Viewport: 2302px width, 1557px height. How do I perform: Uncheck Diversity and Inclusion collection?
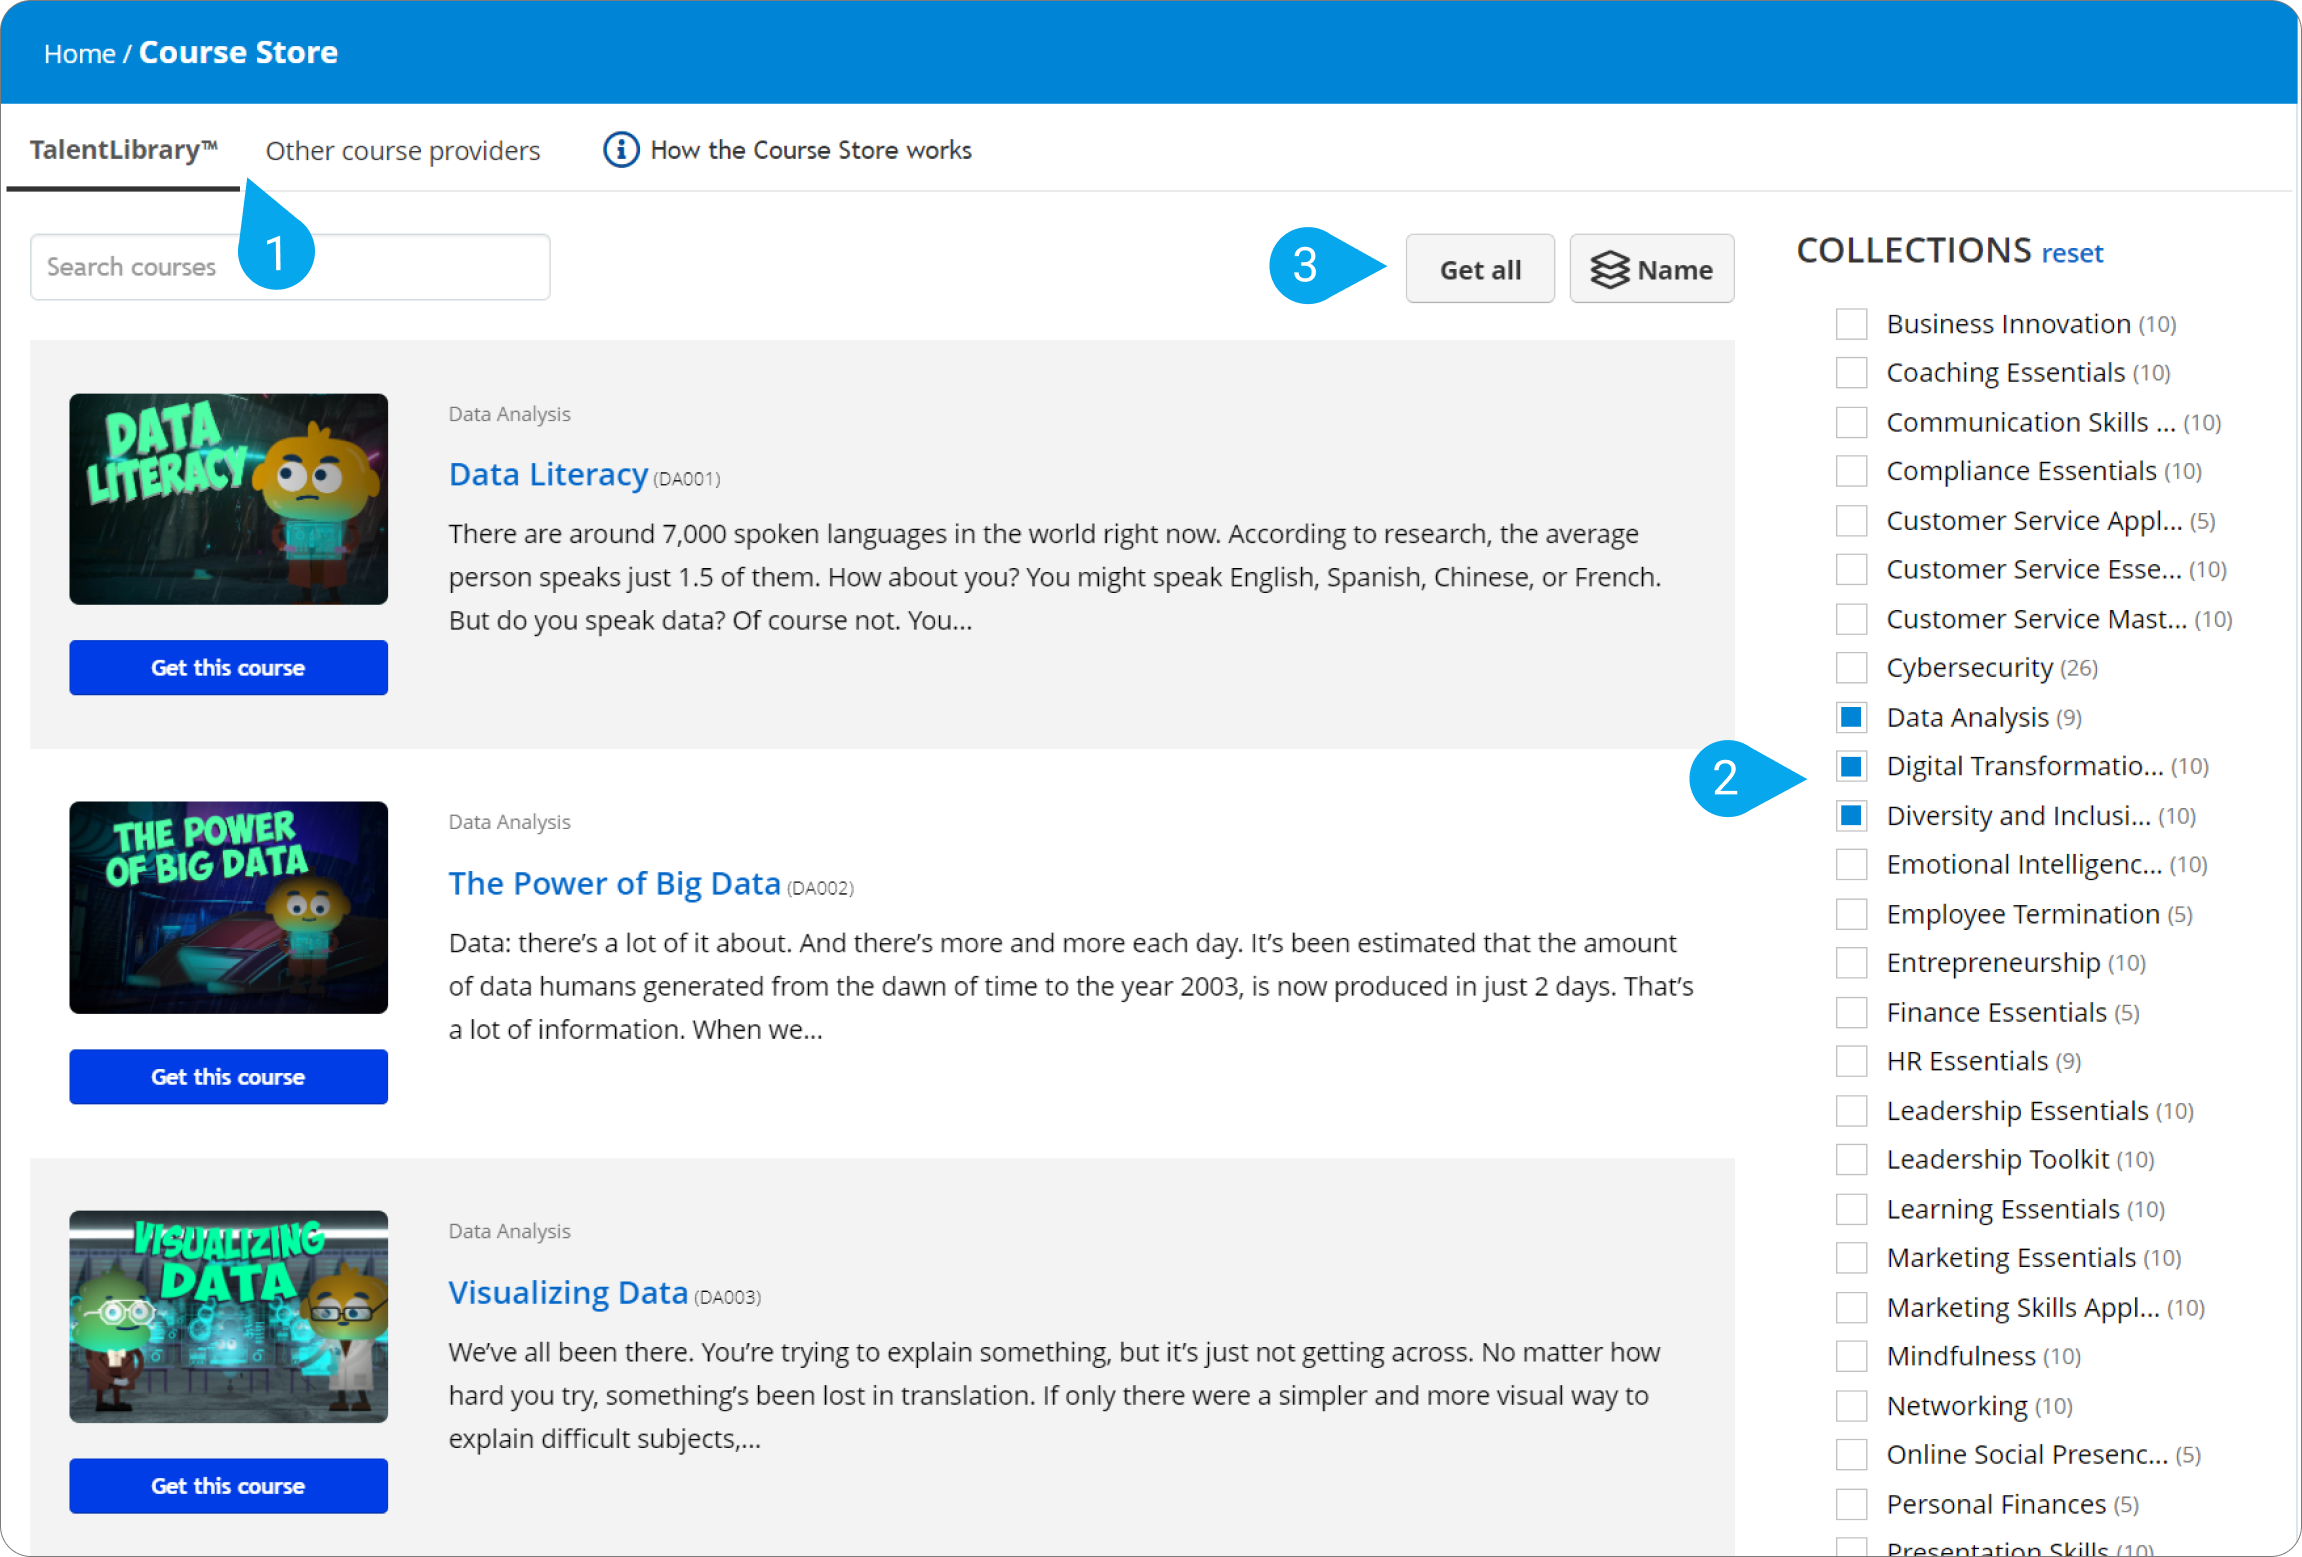[1850, 815]
